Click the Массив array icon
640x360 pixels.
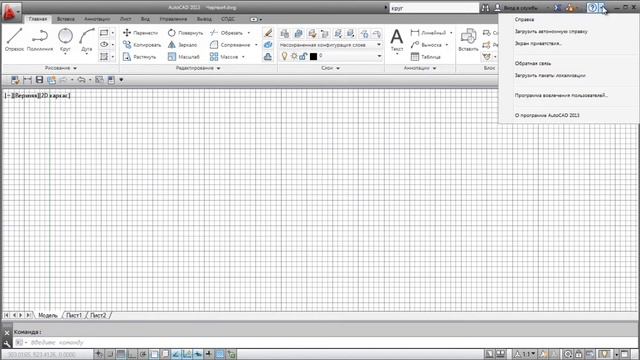click(213, 57)
